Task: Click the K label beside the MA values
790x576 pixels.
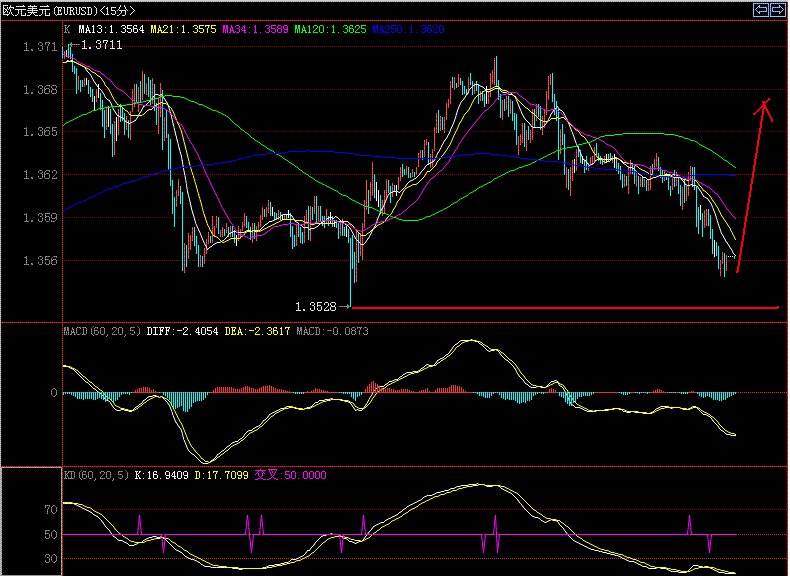Action: [x=68, y=29]
